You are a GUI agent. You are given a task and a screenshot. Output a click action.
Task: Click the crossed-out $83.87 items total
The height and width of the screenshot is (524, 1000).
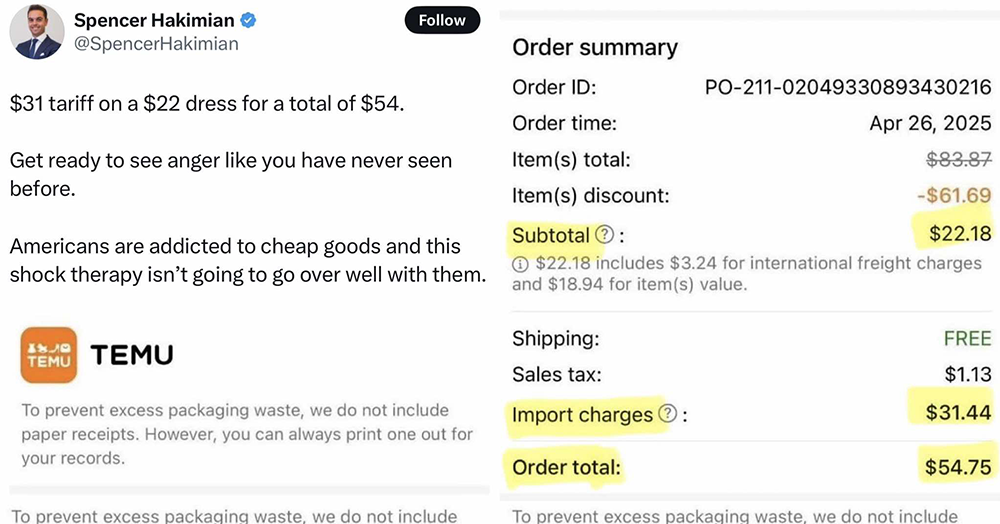click(x=959, y=159)
